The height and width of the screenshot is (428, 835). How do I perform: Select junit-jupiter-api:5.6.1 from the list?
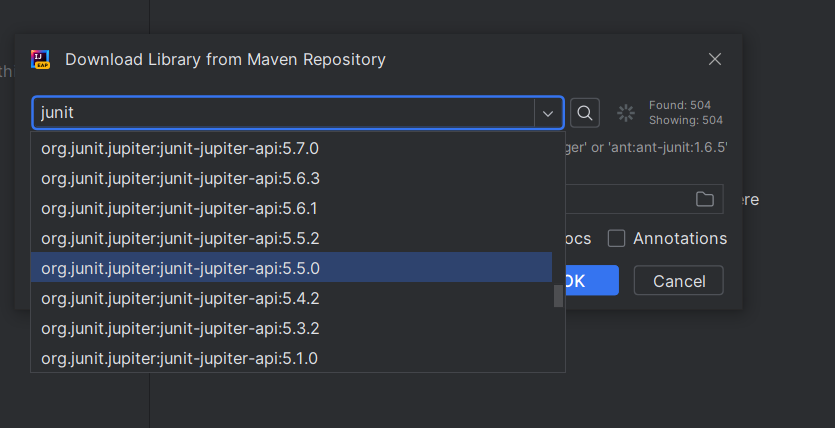291,208
